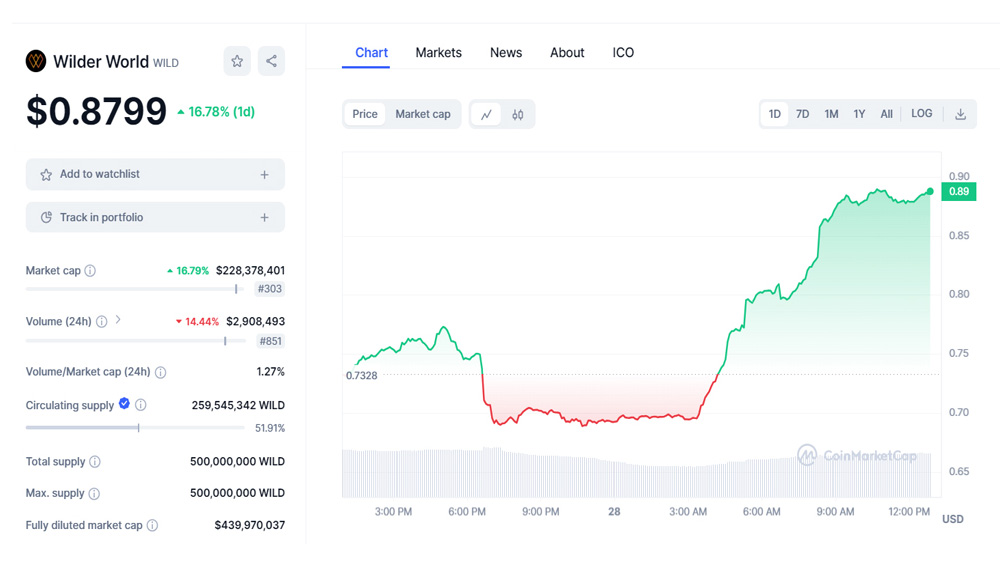Click the WILD ticker symbol
The height and width of the screenshot is (562, 1000).
166,63
